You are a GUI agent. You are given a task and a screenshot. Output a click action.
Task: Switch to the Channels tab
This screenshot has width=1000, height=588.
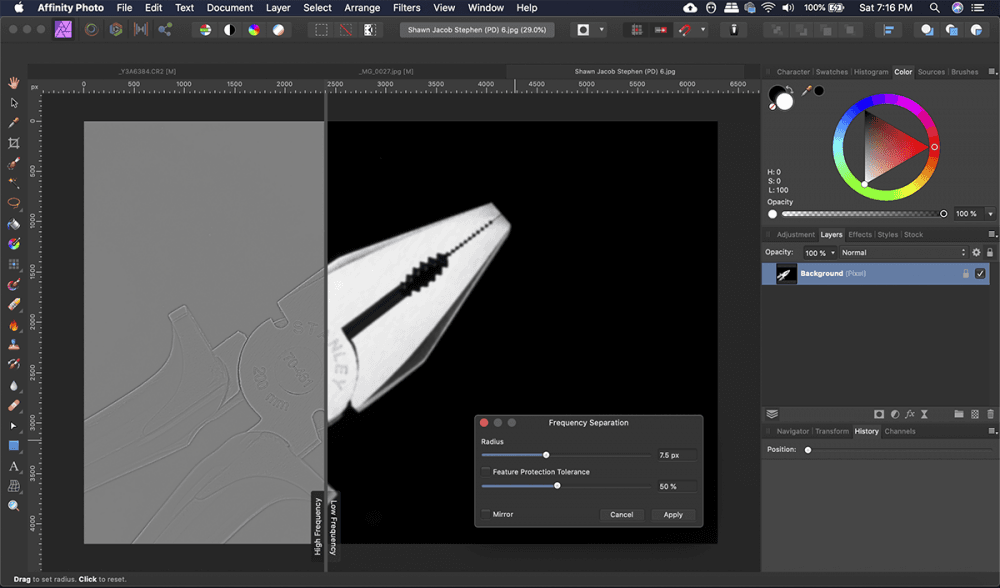click(899, 431)
